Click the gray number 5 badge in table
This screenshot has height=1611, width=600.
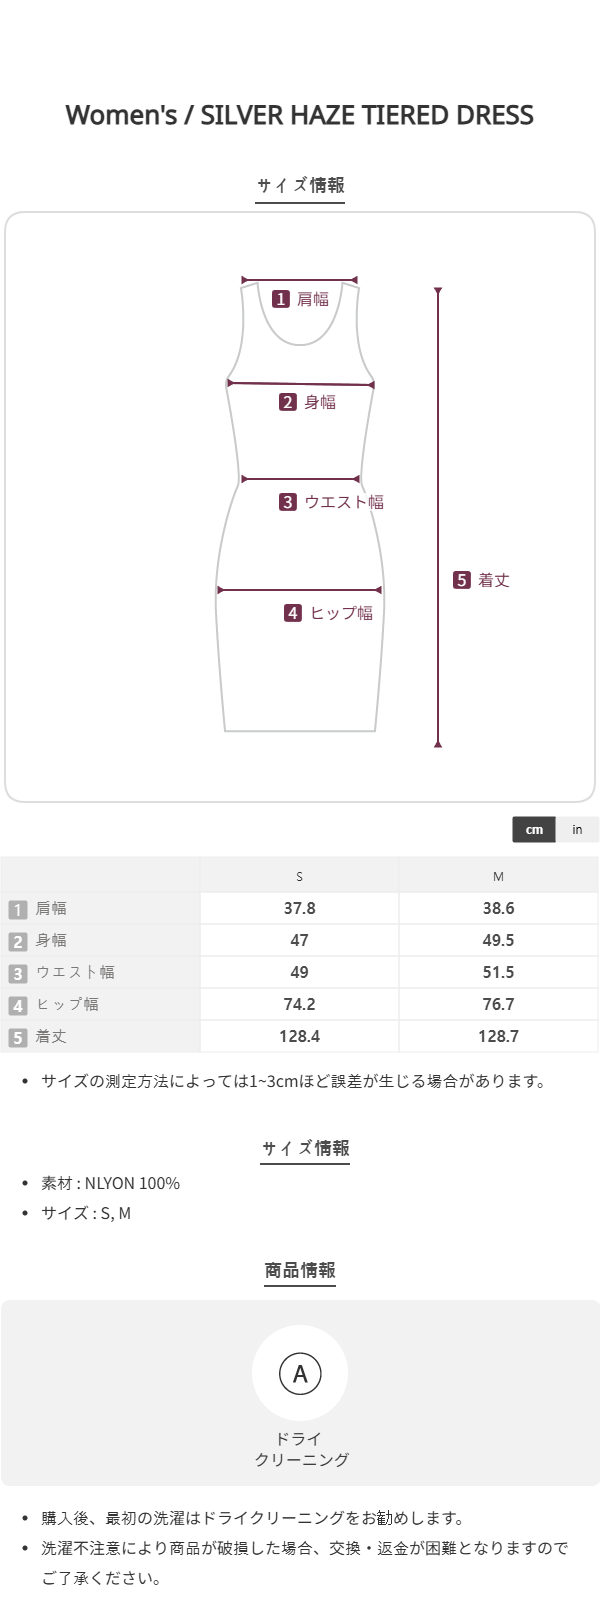(x=17, y=1037)
